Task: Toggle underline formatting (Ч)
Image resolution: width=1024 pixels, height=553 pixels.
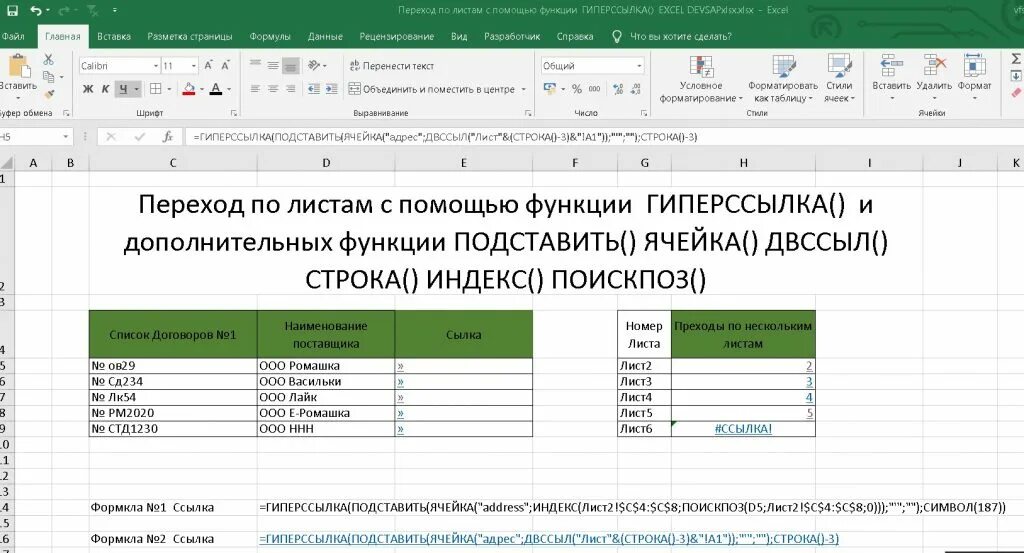Action: click(123, 89)
